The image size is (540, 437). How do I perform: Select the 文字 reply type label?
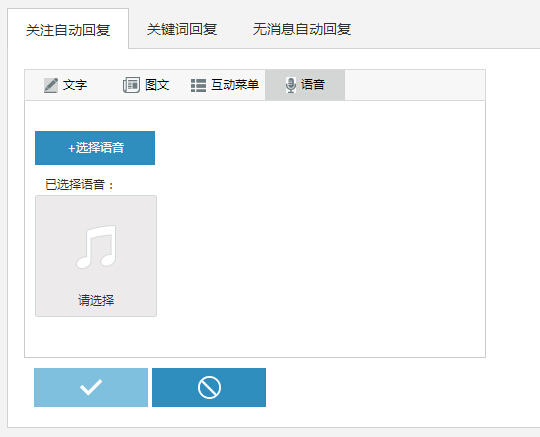[x=75, y=85]
